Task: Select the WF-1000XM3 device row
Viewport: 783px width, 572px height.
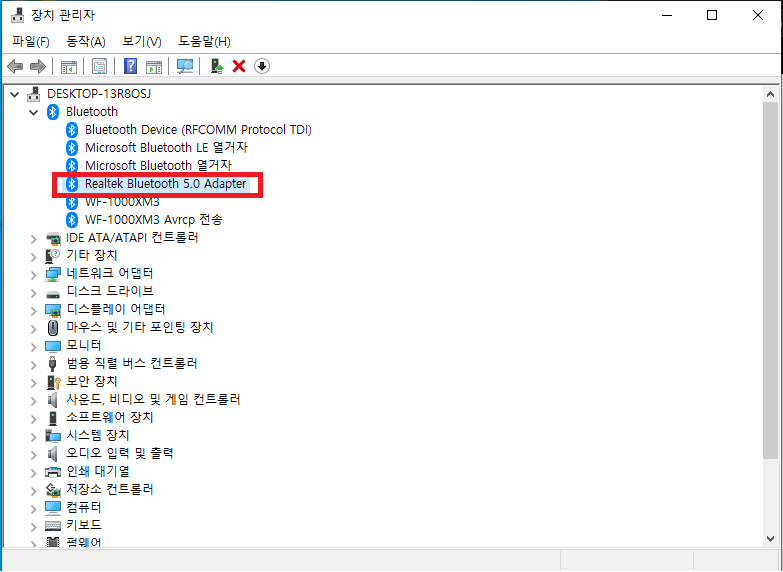Action: [x=122, y=202]
